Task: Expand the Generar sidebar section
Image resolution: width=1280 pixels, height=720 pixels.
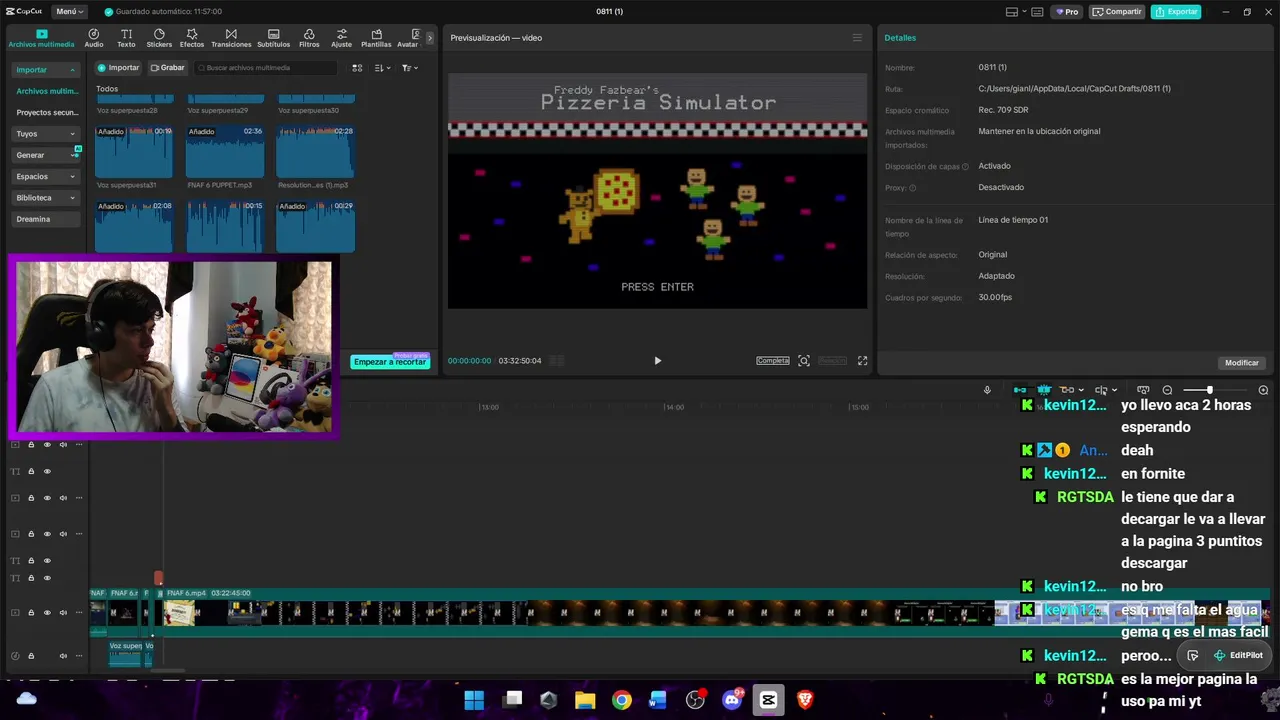Action: click(46, 155)
